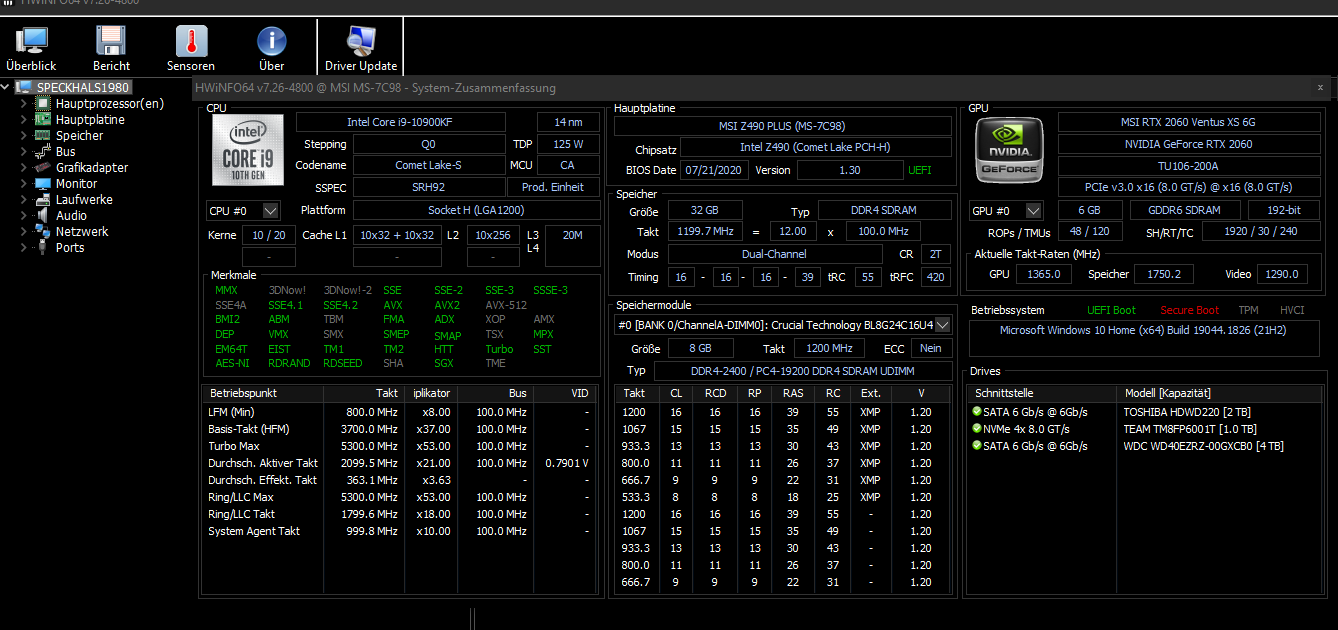Viewport: 1338px width, 630px height.
Task: Select Monitor in the tree
Action: point(77,183)
